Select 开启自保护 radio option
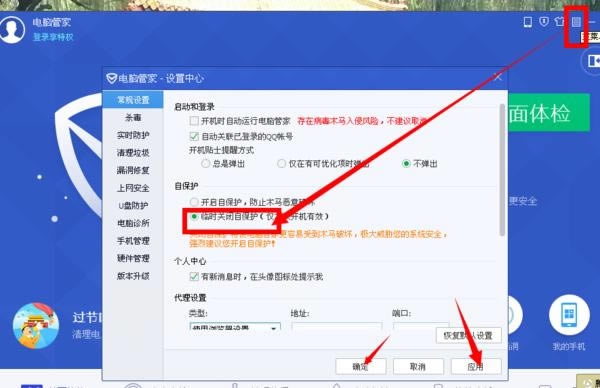The width and height of the screenshot is (600, 388). [194, 202]
